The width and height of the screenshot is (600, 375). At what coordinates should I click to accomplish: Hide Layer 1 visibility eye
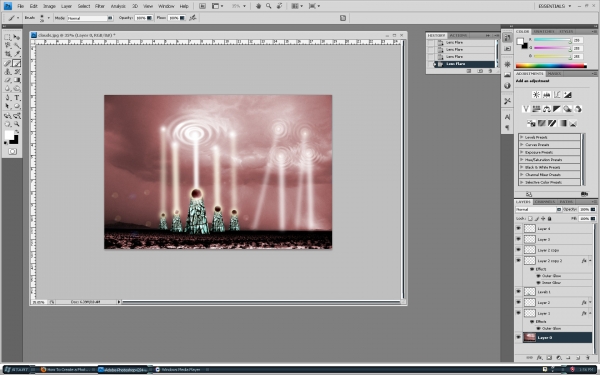pos(518,313)
